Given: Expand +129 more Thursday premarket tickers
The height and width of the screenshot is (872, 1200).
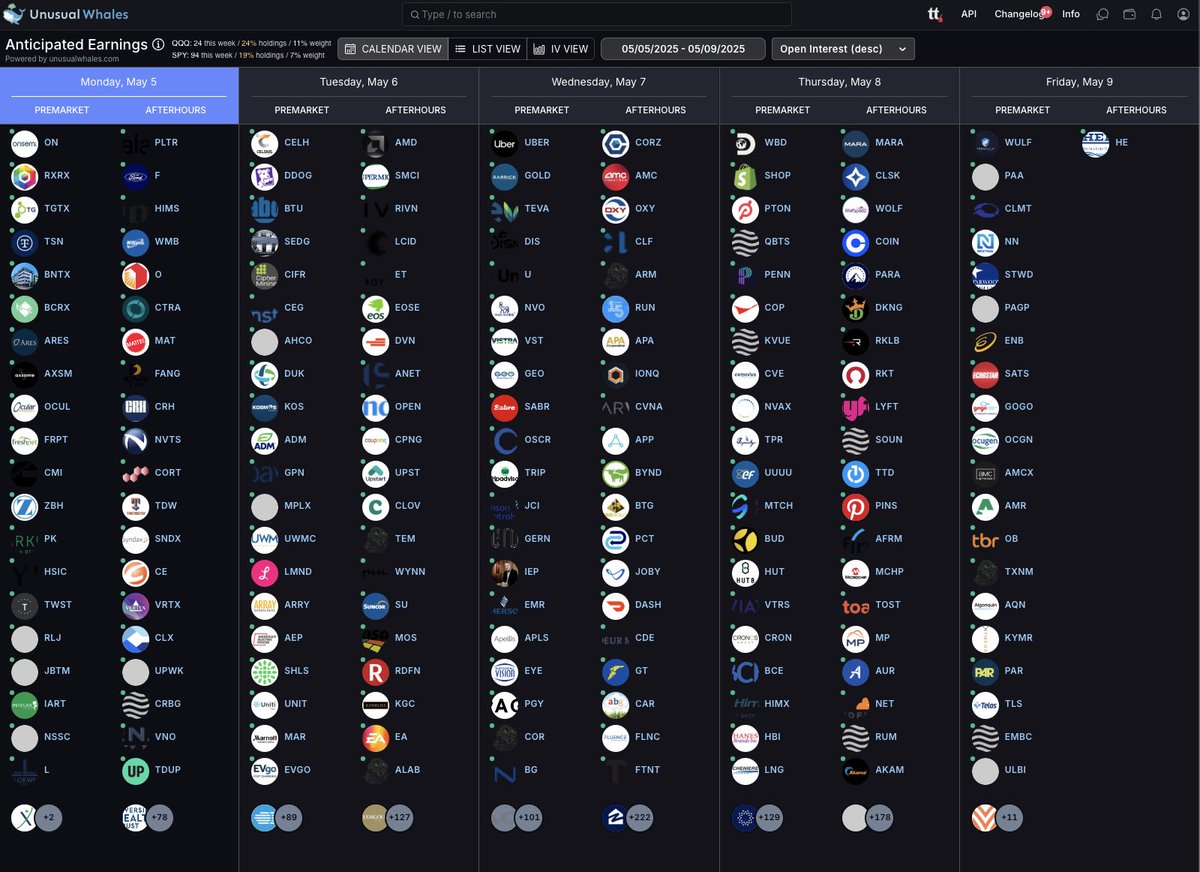Looking at the screenshot, I should (771, 818).
